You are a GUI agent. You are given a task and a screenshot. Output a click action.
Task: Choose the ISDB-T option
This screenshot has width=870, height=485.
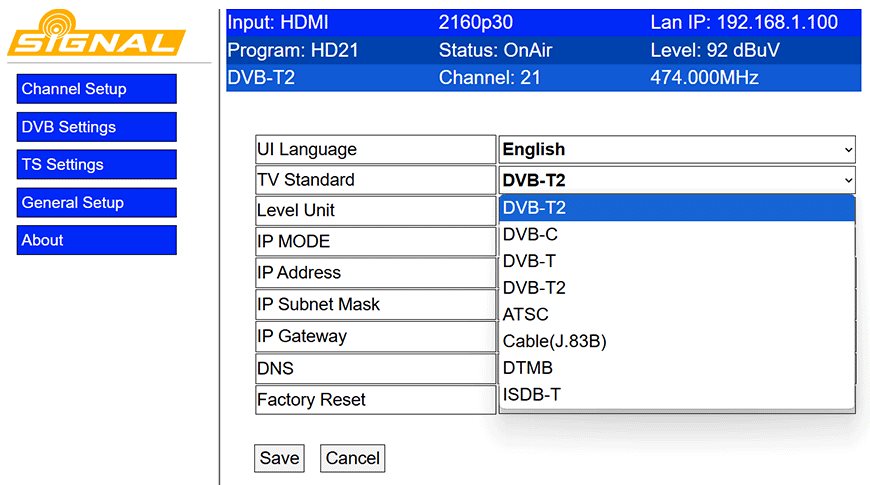(677, 394)
